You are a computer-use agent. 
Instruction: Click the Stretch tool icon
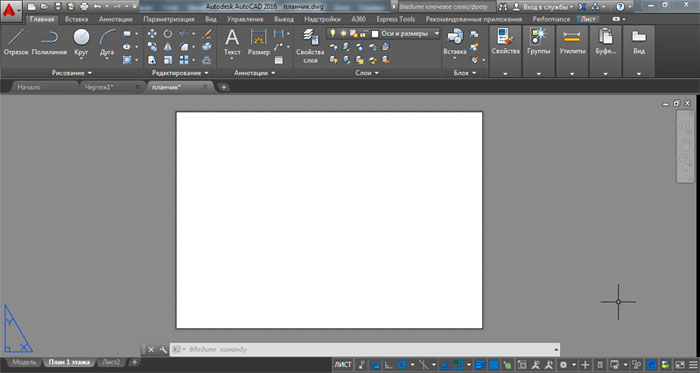(152, 60)
